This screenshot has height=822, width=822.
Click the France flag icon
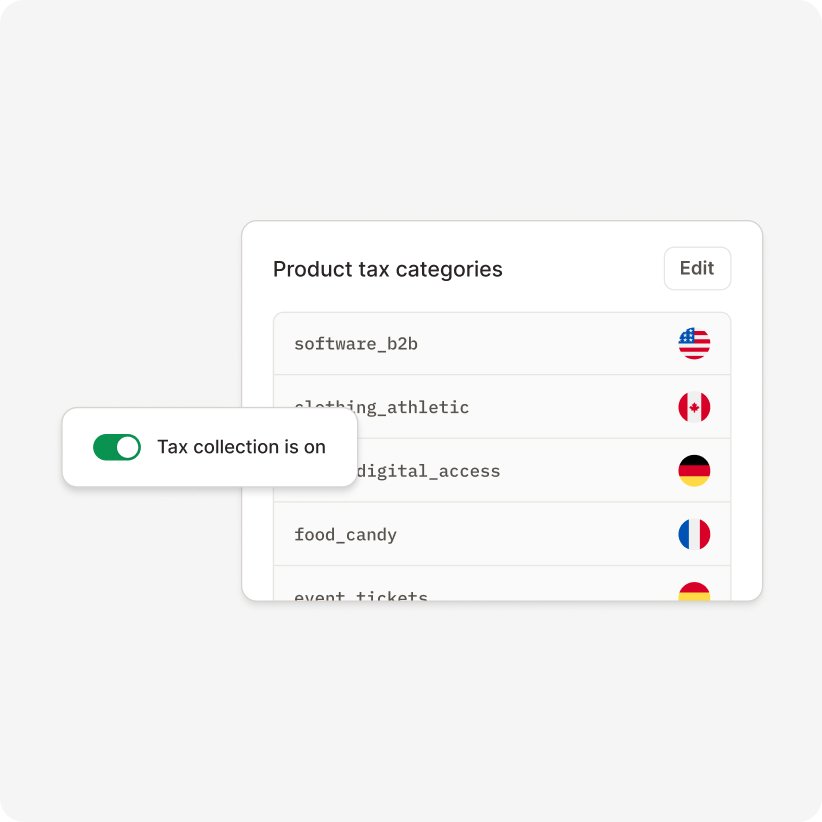694,534
